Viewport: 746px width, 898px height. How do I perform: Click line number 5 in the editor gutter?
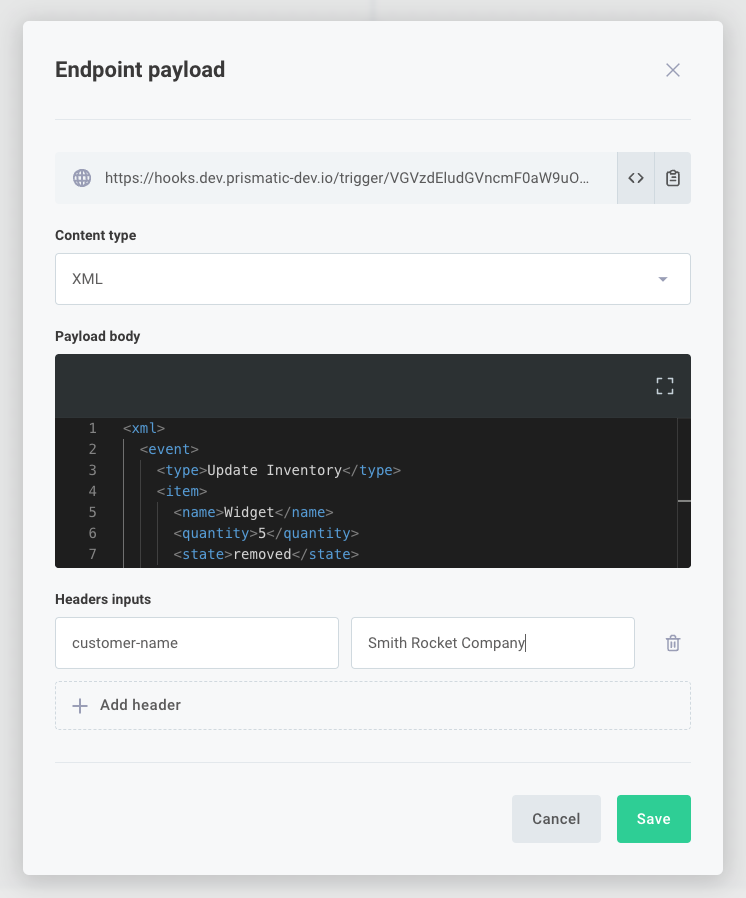coord(92,512)
